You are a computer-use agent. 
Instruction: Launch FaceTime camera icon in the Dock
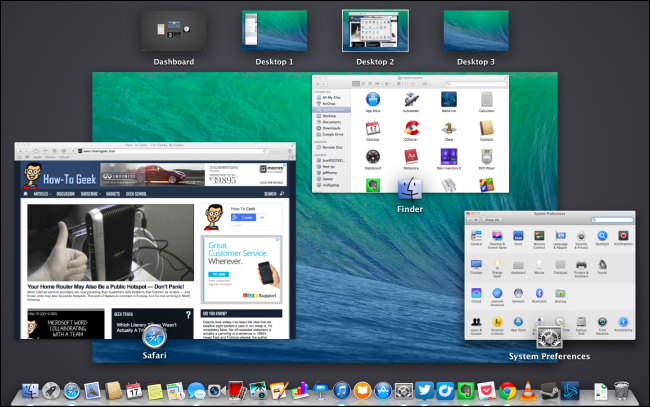216,391
